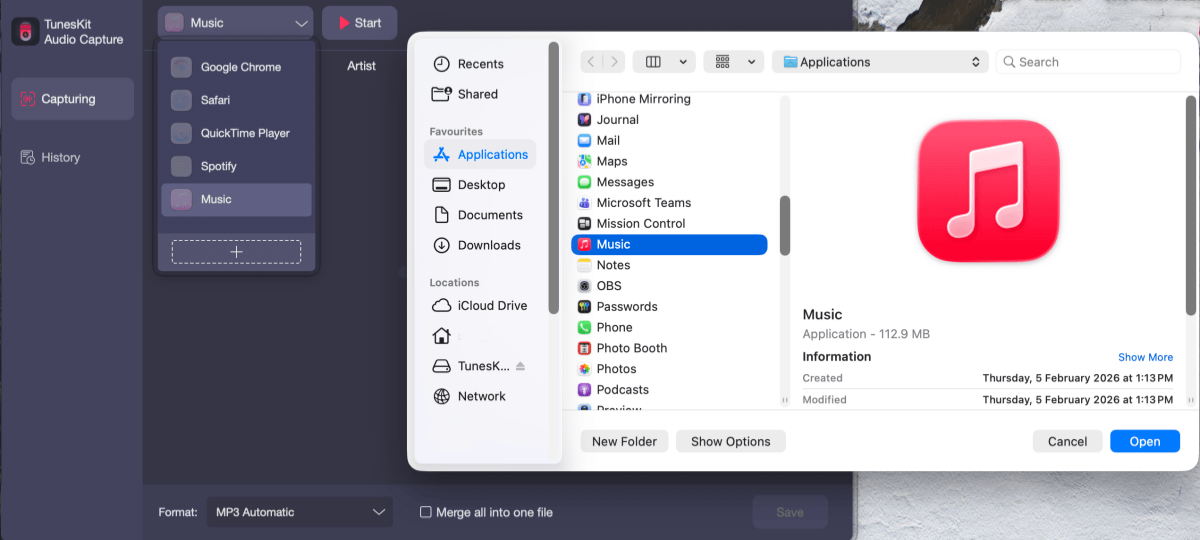Image resolution: width=1200 pixels, height=540 pixels.
Task: Select Photo Booth in the list
Action: point(669,348)
